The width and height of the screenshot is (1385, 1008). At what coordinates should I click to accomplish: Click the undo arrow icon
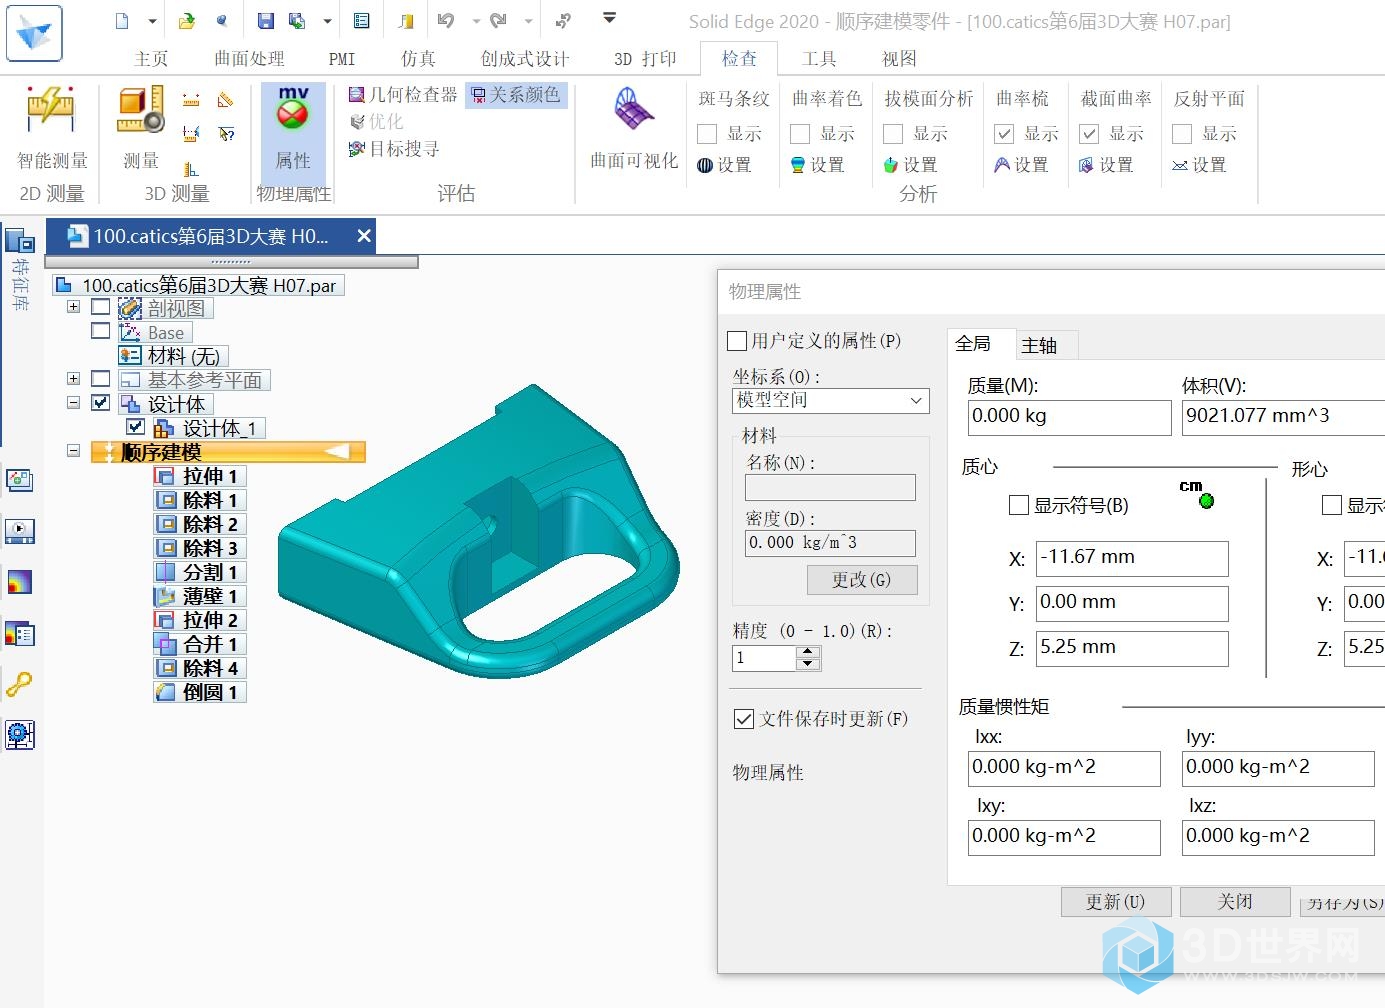[x=446, y=20]
